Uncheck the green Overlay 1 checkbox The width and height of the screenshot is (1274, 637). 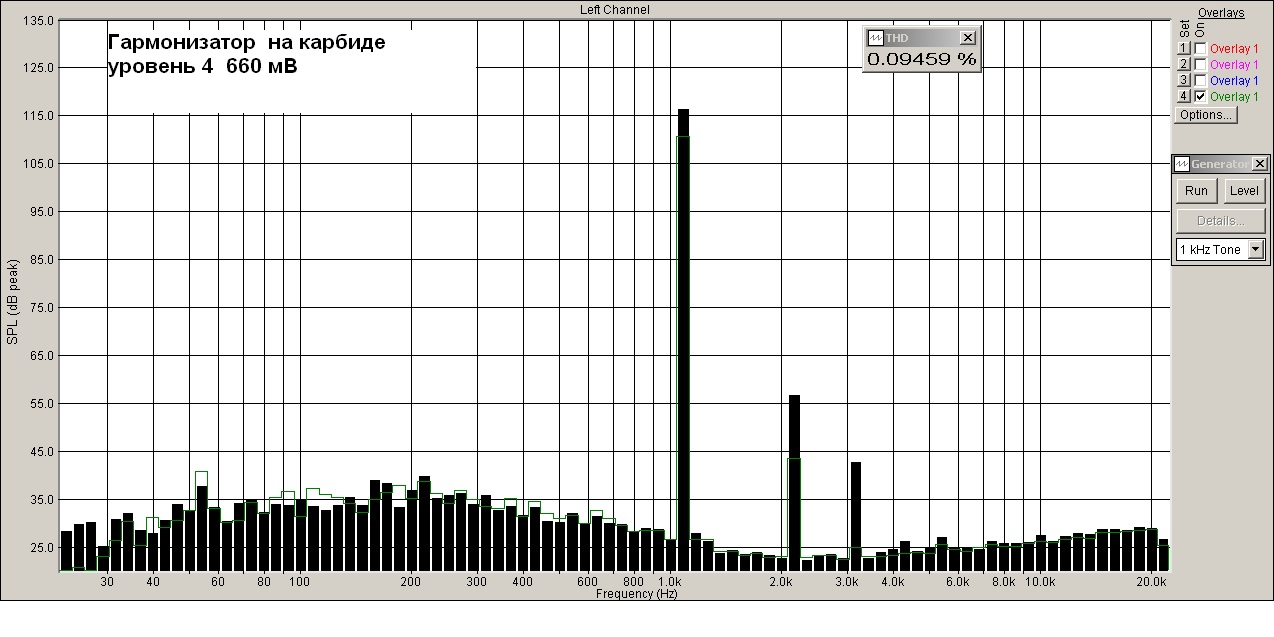(1200, 96)
